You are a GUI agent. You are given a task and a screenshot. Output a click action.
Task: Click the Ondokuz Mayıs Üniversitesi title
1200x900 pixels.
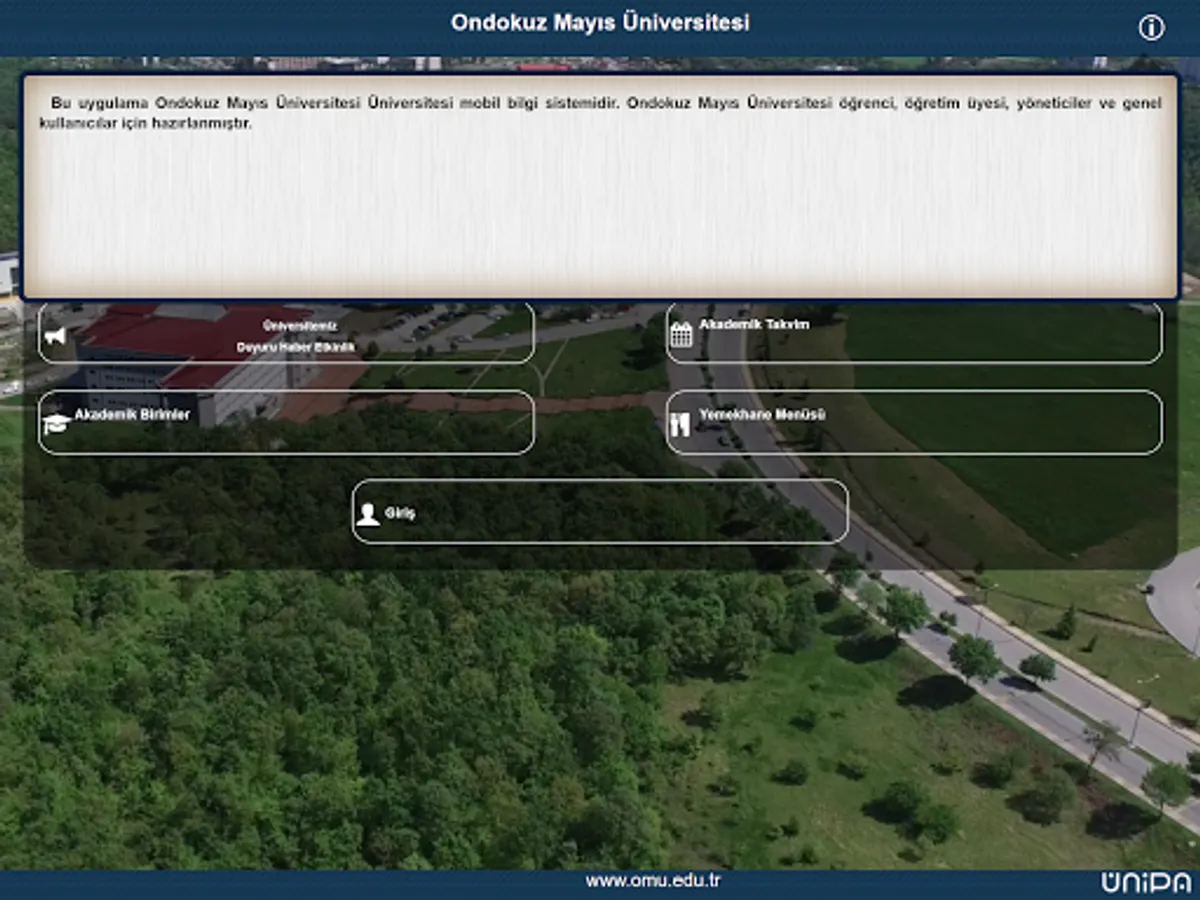600,22
